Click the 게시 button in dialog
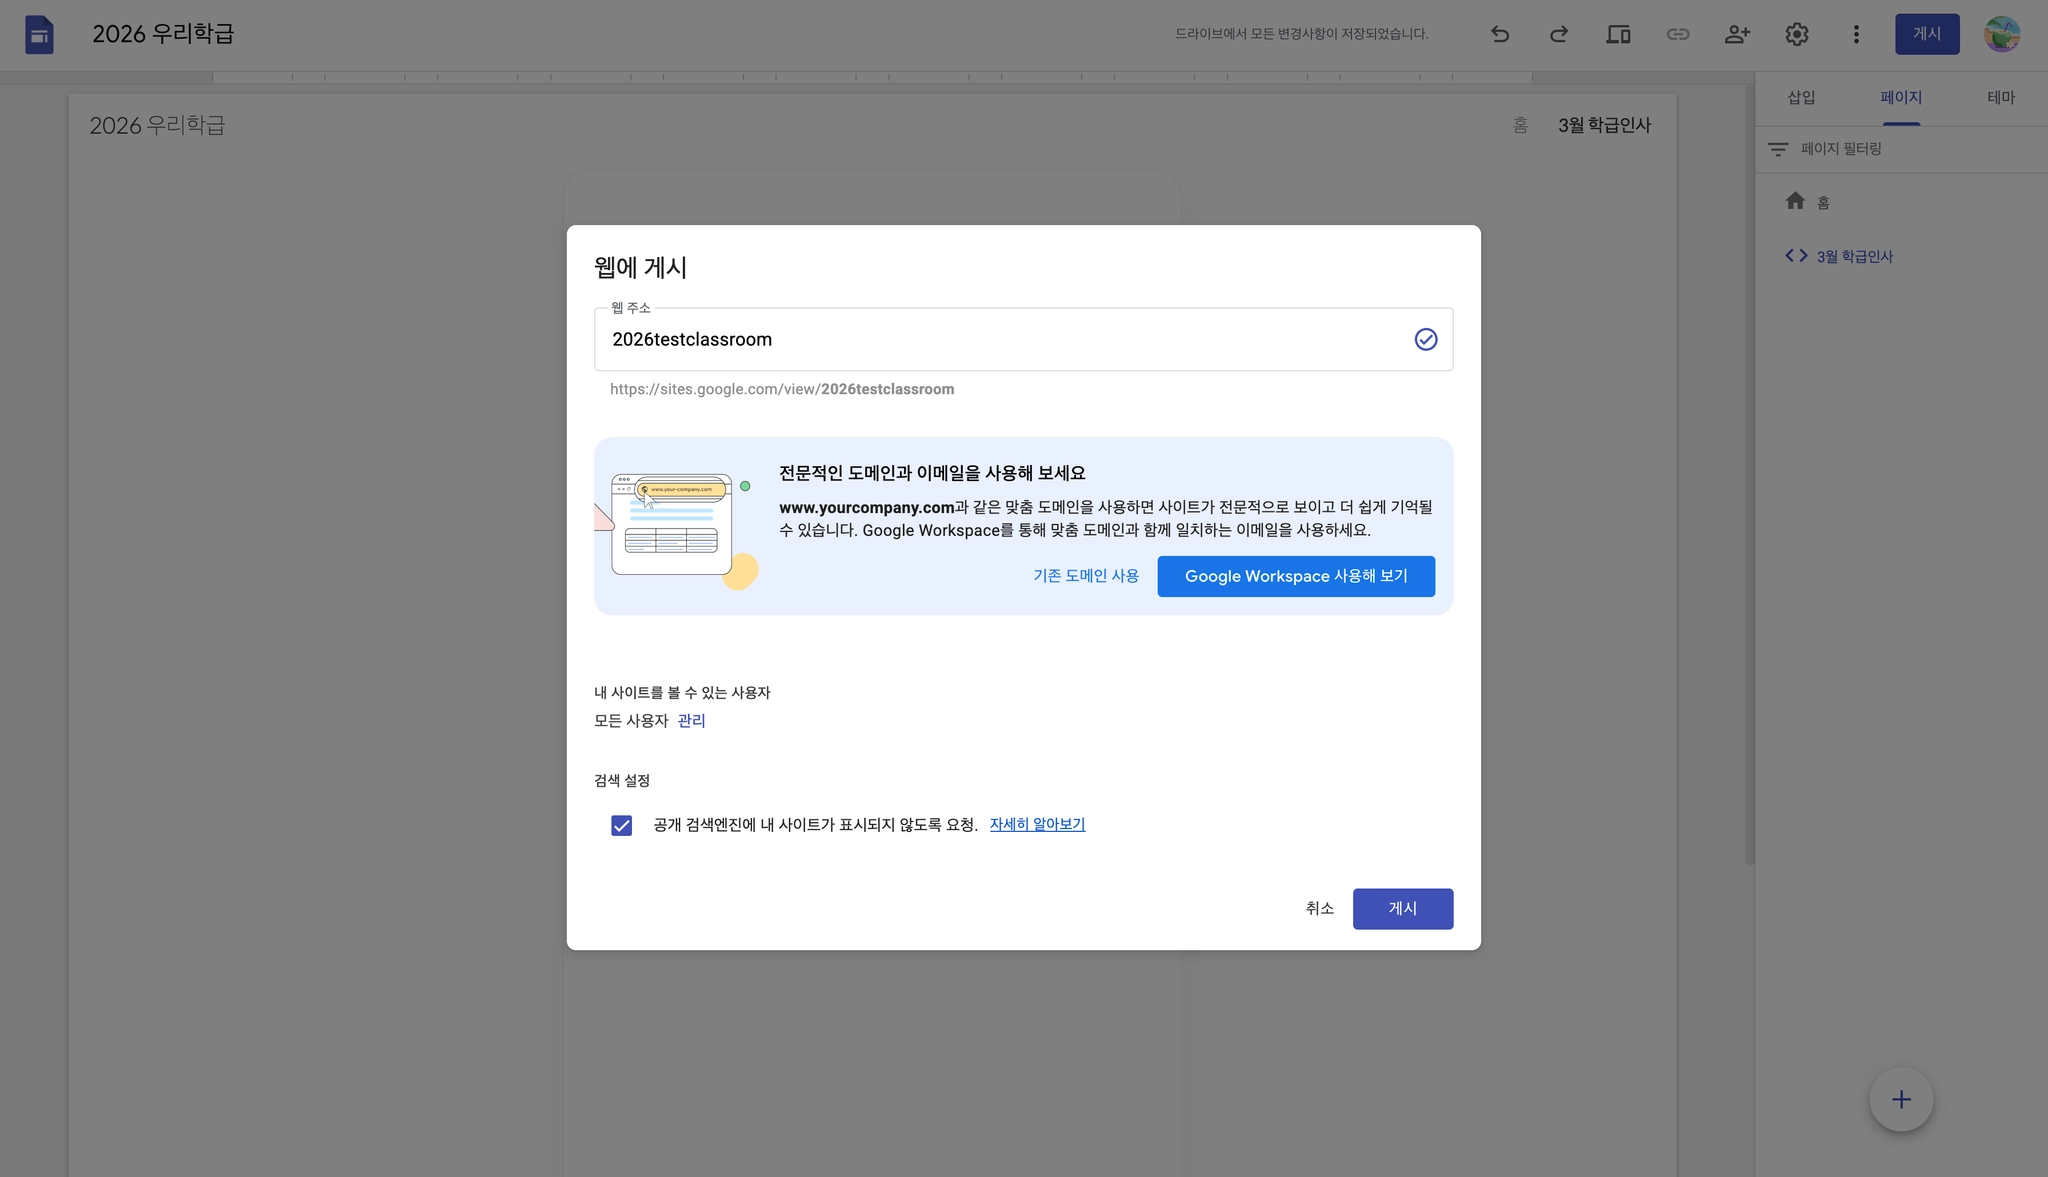 coord(1402,908)
